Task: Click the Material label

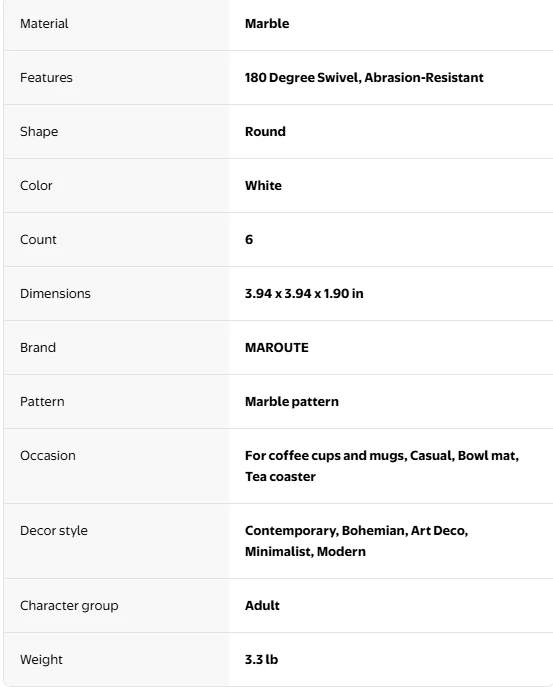Action: [x=44, y=24]
